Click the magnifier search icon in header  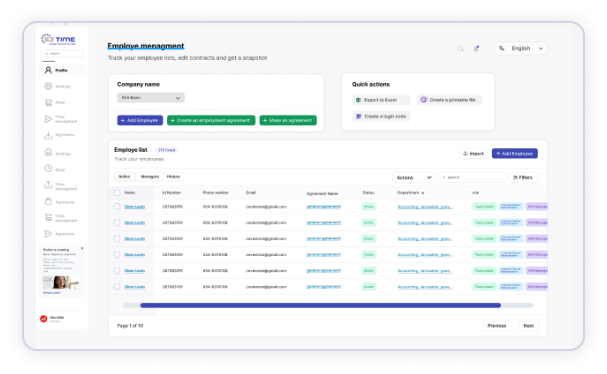[461, 49]
